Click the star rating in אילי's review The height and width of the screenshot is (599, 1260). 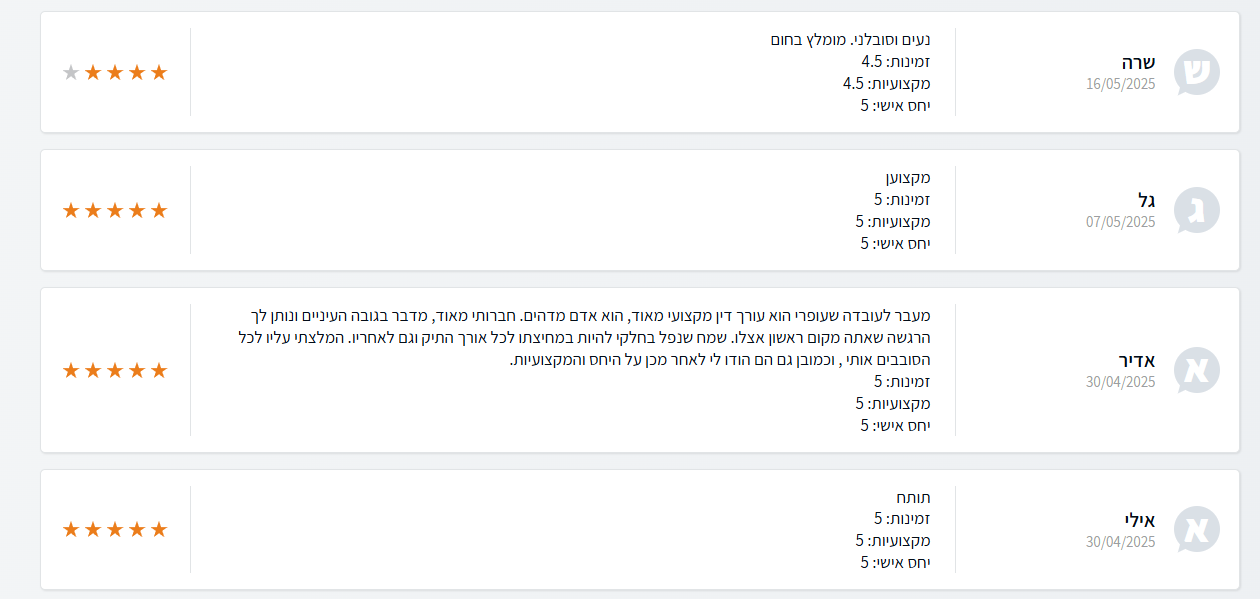pyautogui.click(x=115, y=529)
